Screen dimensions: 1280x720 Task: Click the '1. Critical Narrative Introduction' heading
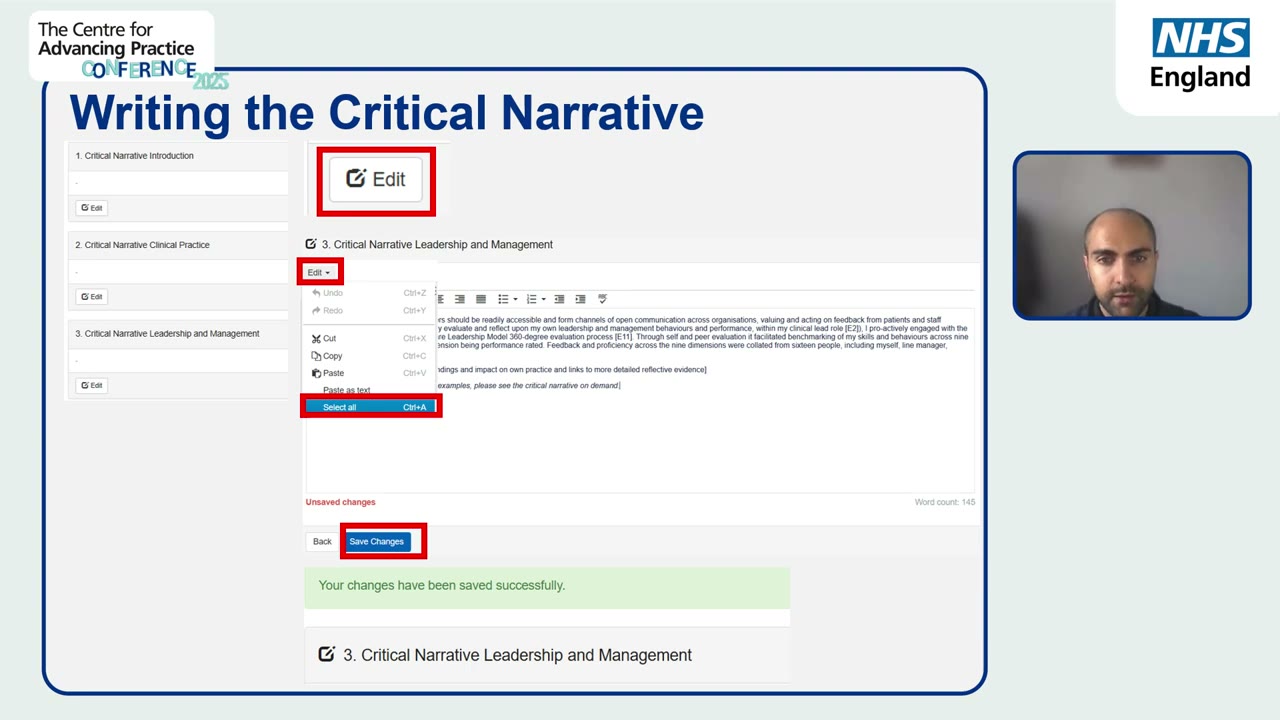[x=135, y=156]
